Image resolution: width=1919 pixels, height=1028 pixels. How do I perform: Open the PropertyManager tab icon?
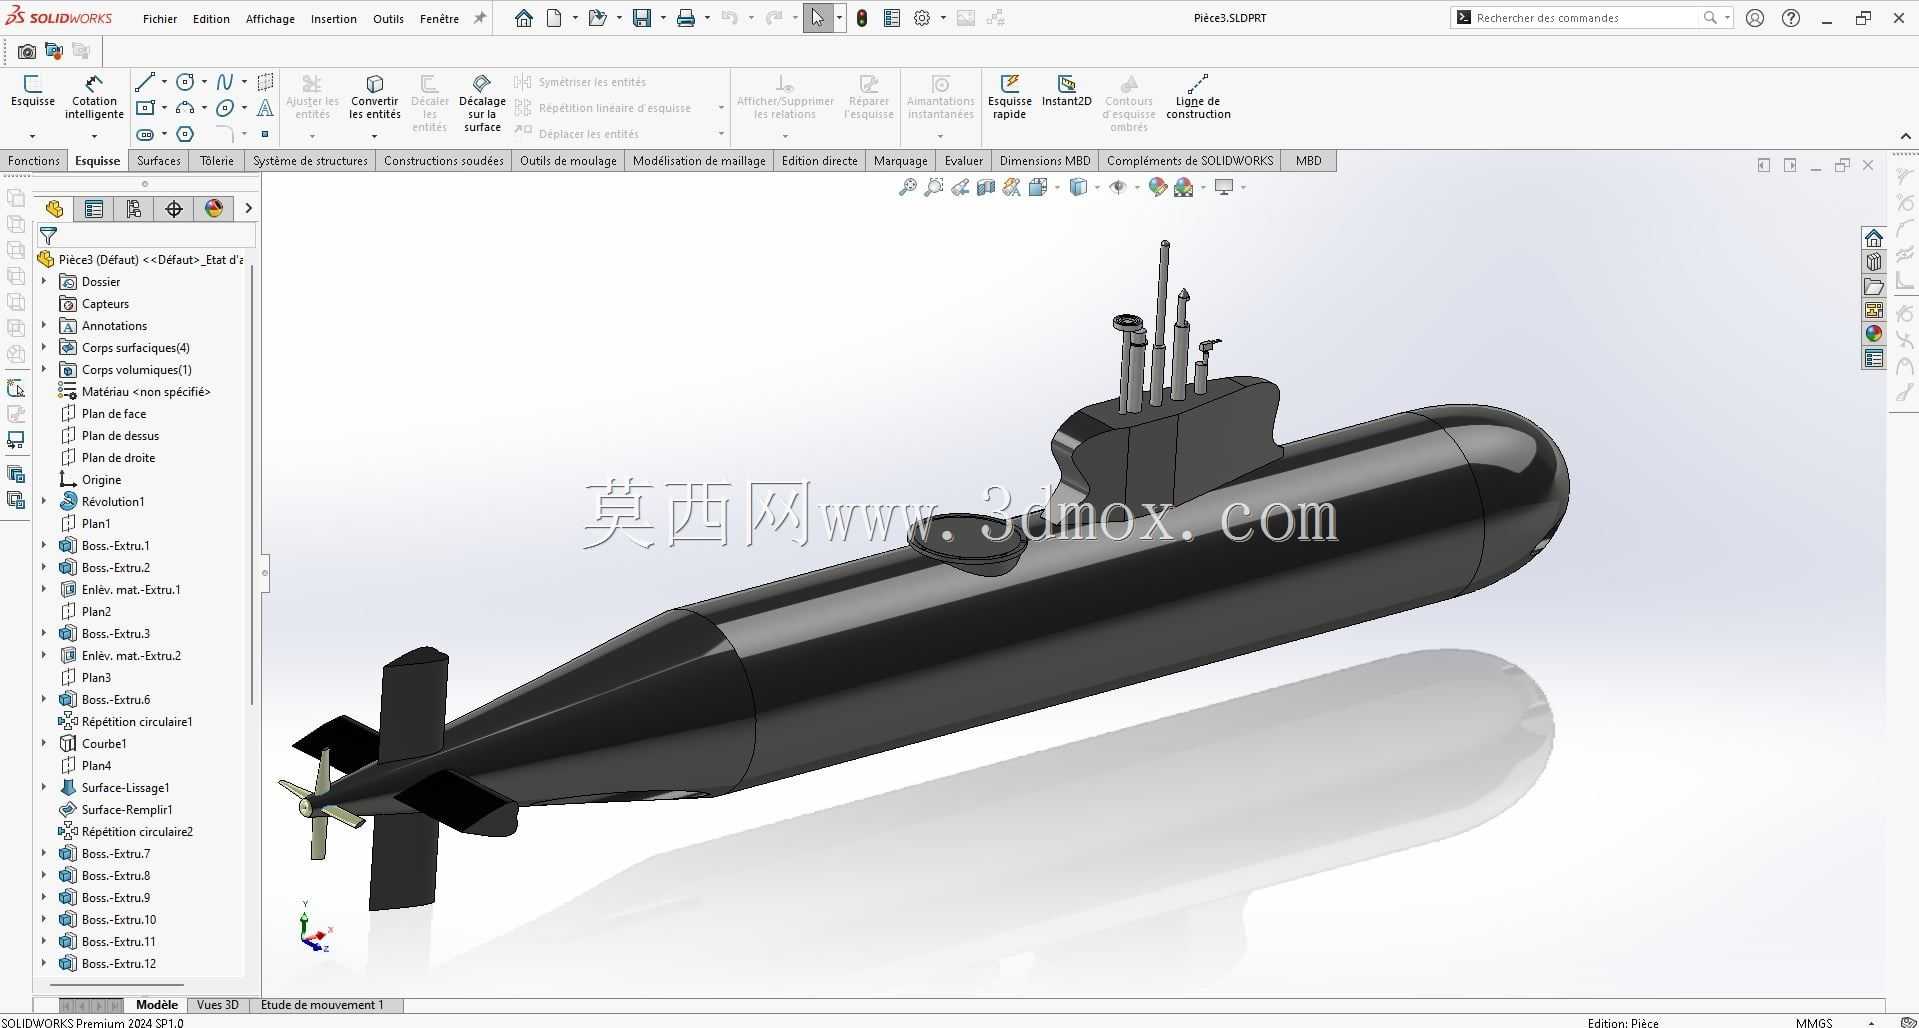click(94, 208)
